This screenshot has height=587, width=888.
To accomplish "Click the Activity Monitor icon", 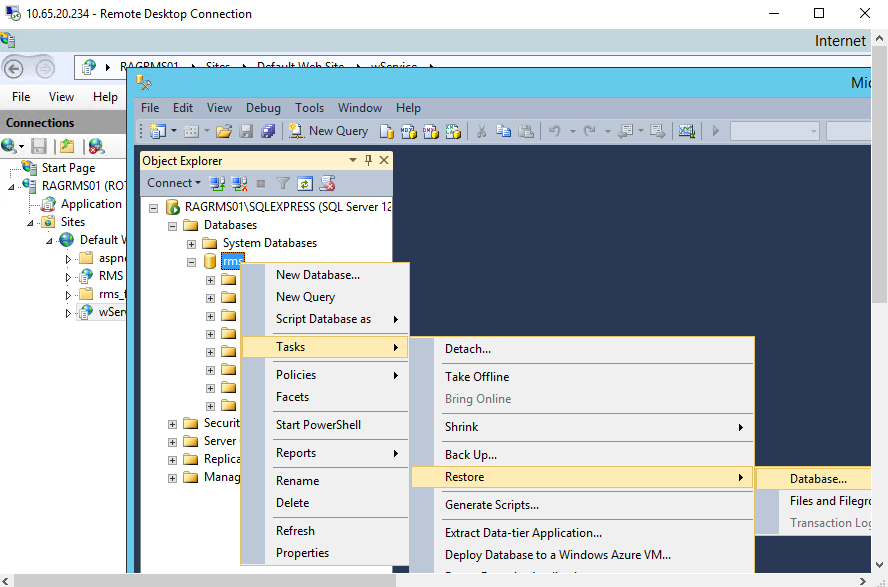I will (x=687, y=131).
